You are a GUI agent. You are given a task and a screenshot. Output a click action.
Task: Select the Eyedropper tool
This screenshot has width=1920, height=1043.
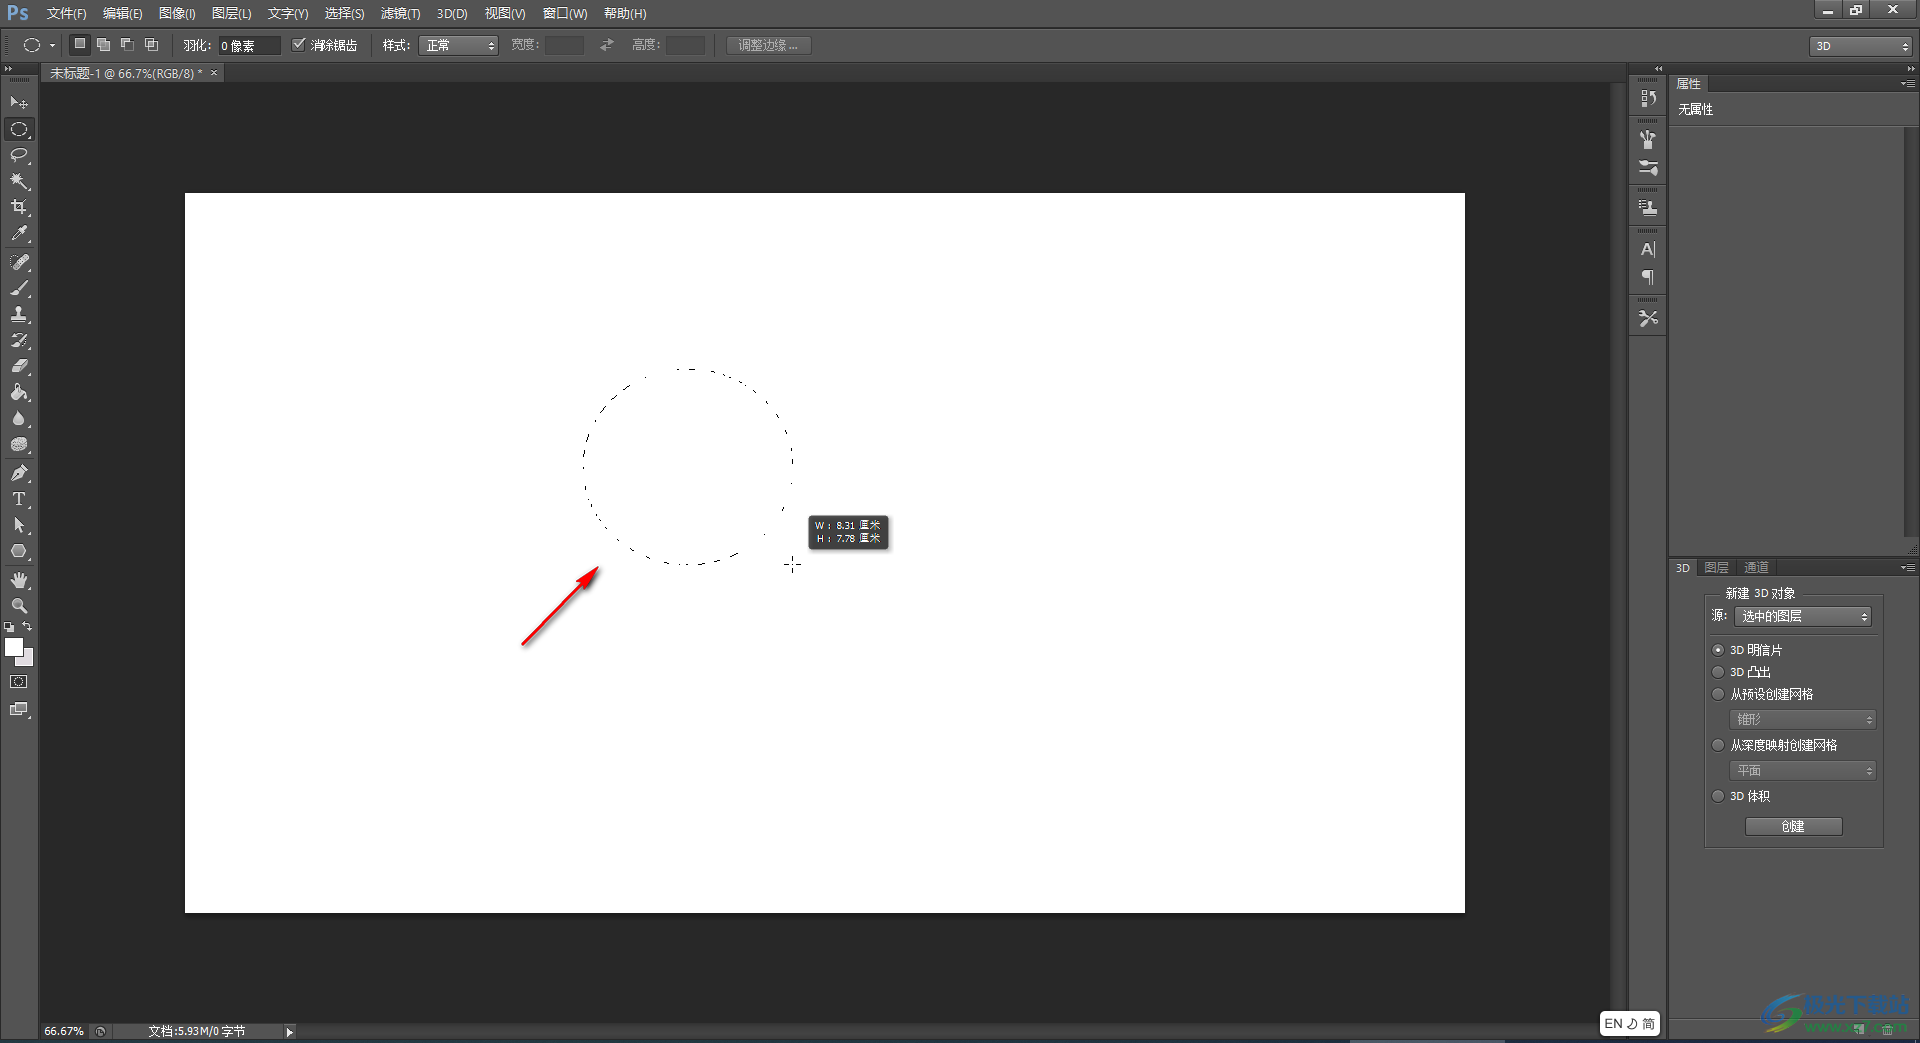(19, 233)
